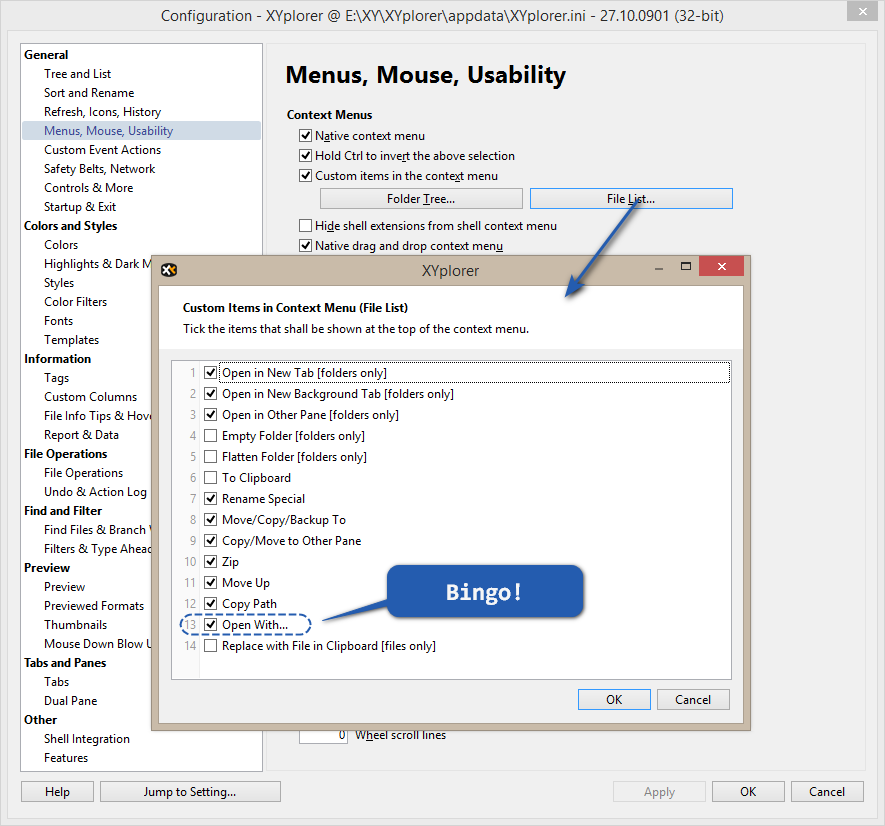
Task: Minimize the XYplorer custom items dialog
Action: 659,269
